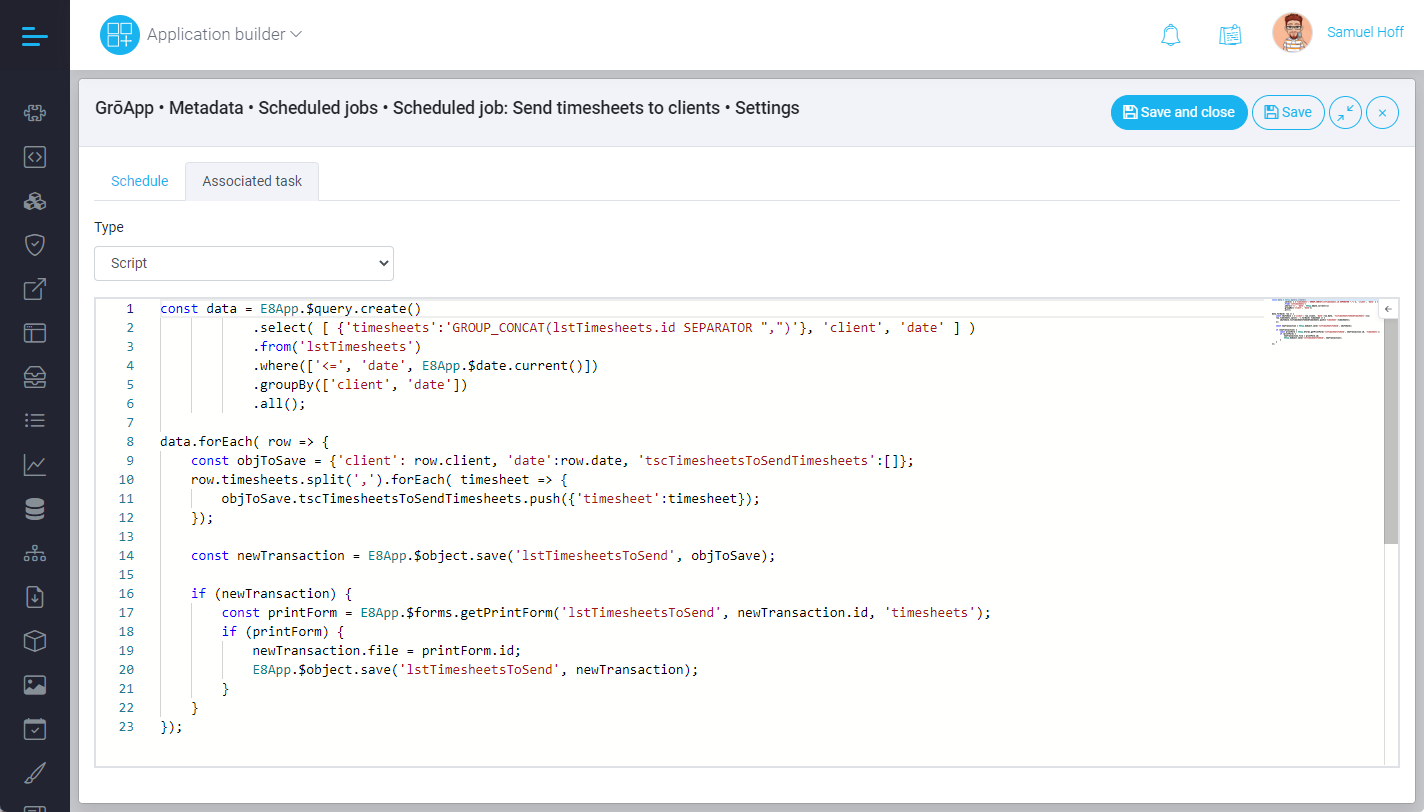Open the line chart sidebar icon
The image size is (1424, 812).
click(35, 465)
